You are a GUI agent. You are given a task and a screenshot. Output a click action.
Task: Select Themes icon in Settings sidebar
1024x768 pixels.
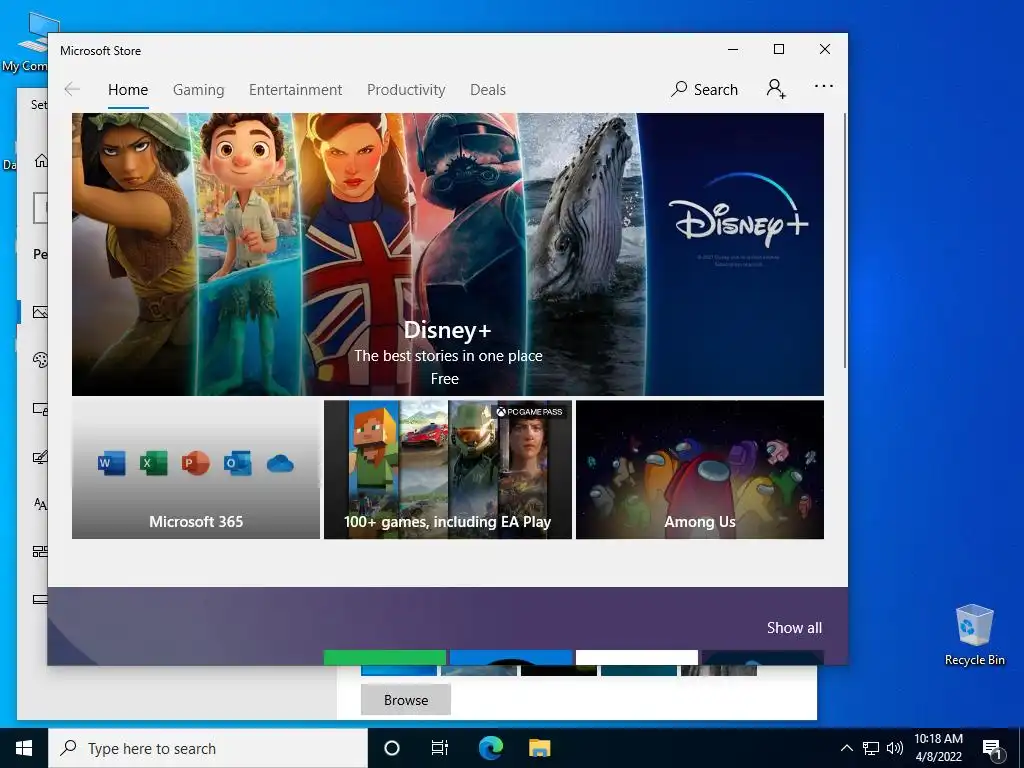tap(40, 457)
